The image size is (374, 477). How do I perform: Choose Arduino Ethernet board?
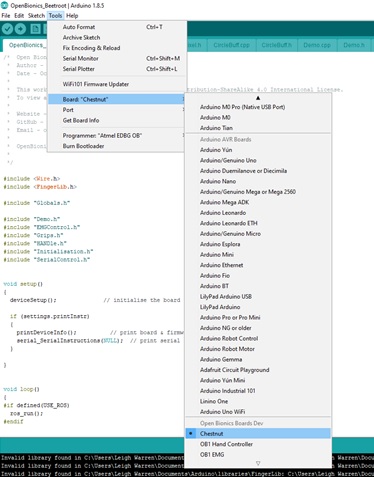[x=258, y=265]
